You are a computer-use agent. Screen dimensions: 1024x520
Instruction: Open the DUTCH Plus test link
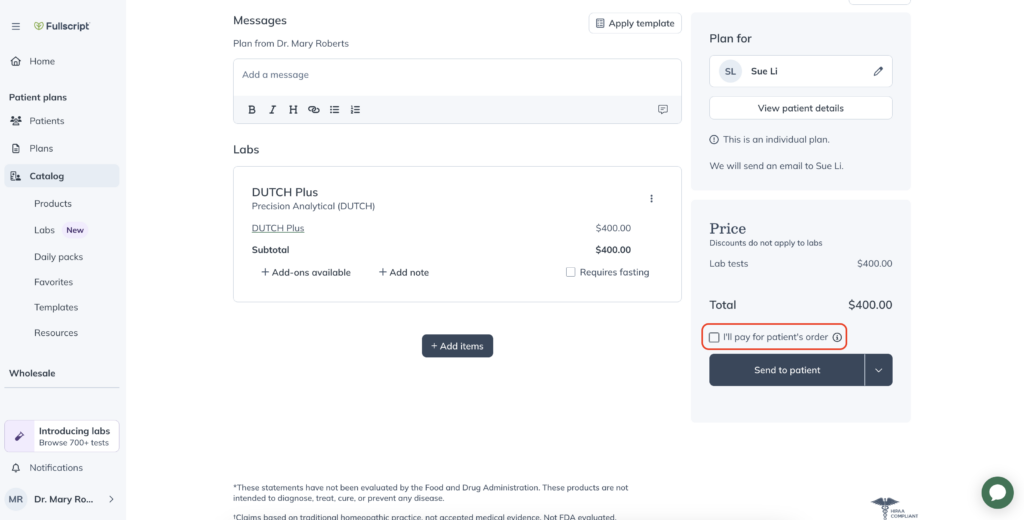click(278, 229)
